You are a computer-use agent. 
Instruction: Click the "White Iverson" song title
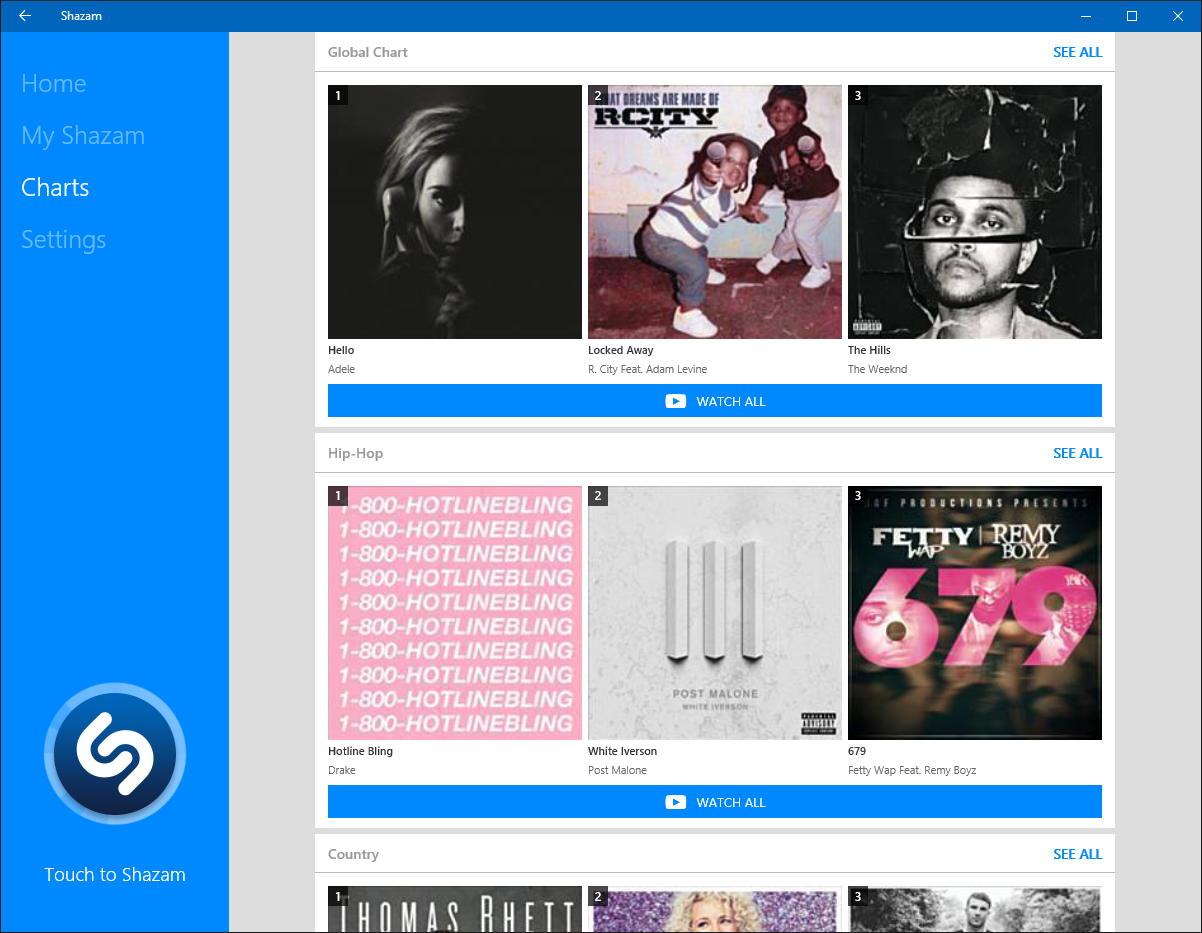click(x=622, y=751)
